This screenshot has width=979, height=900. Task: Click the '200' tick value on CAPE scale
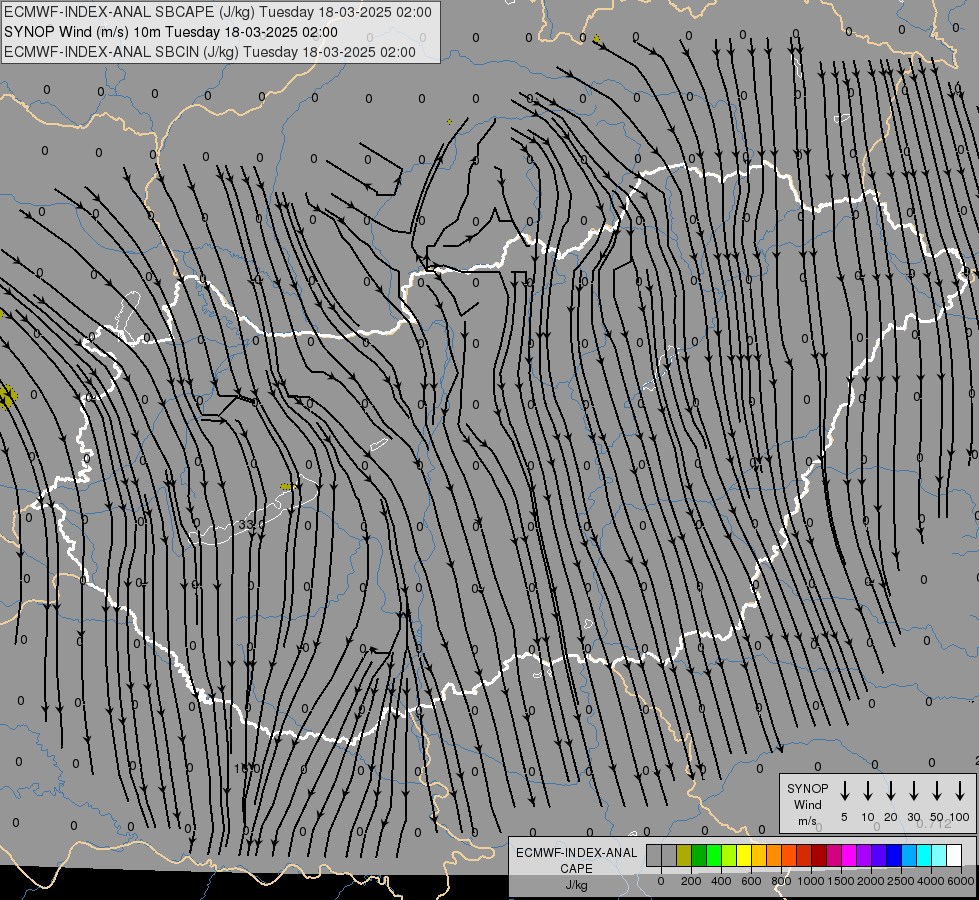click(691, 881)
